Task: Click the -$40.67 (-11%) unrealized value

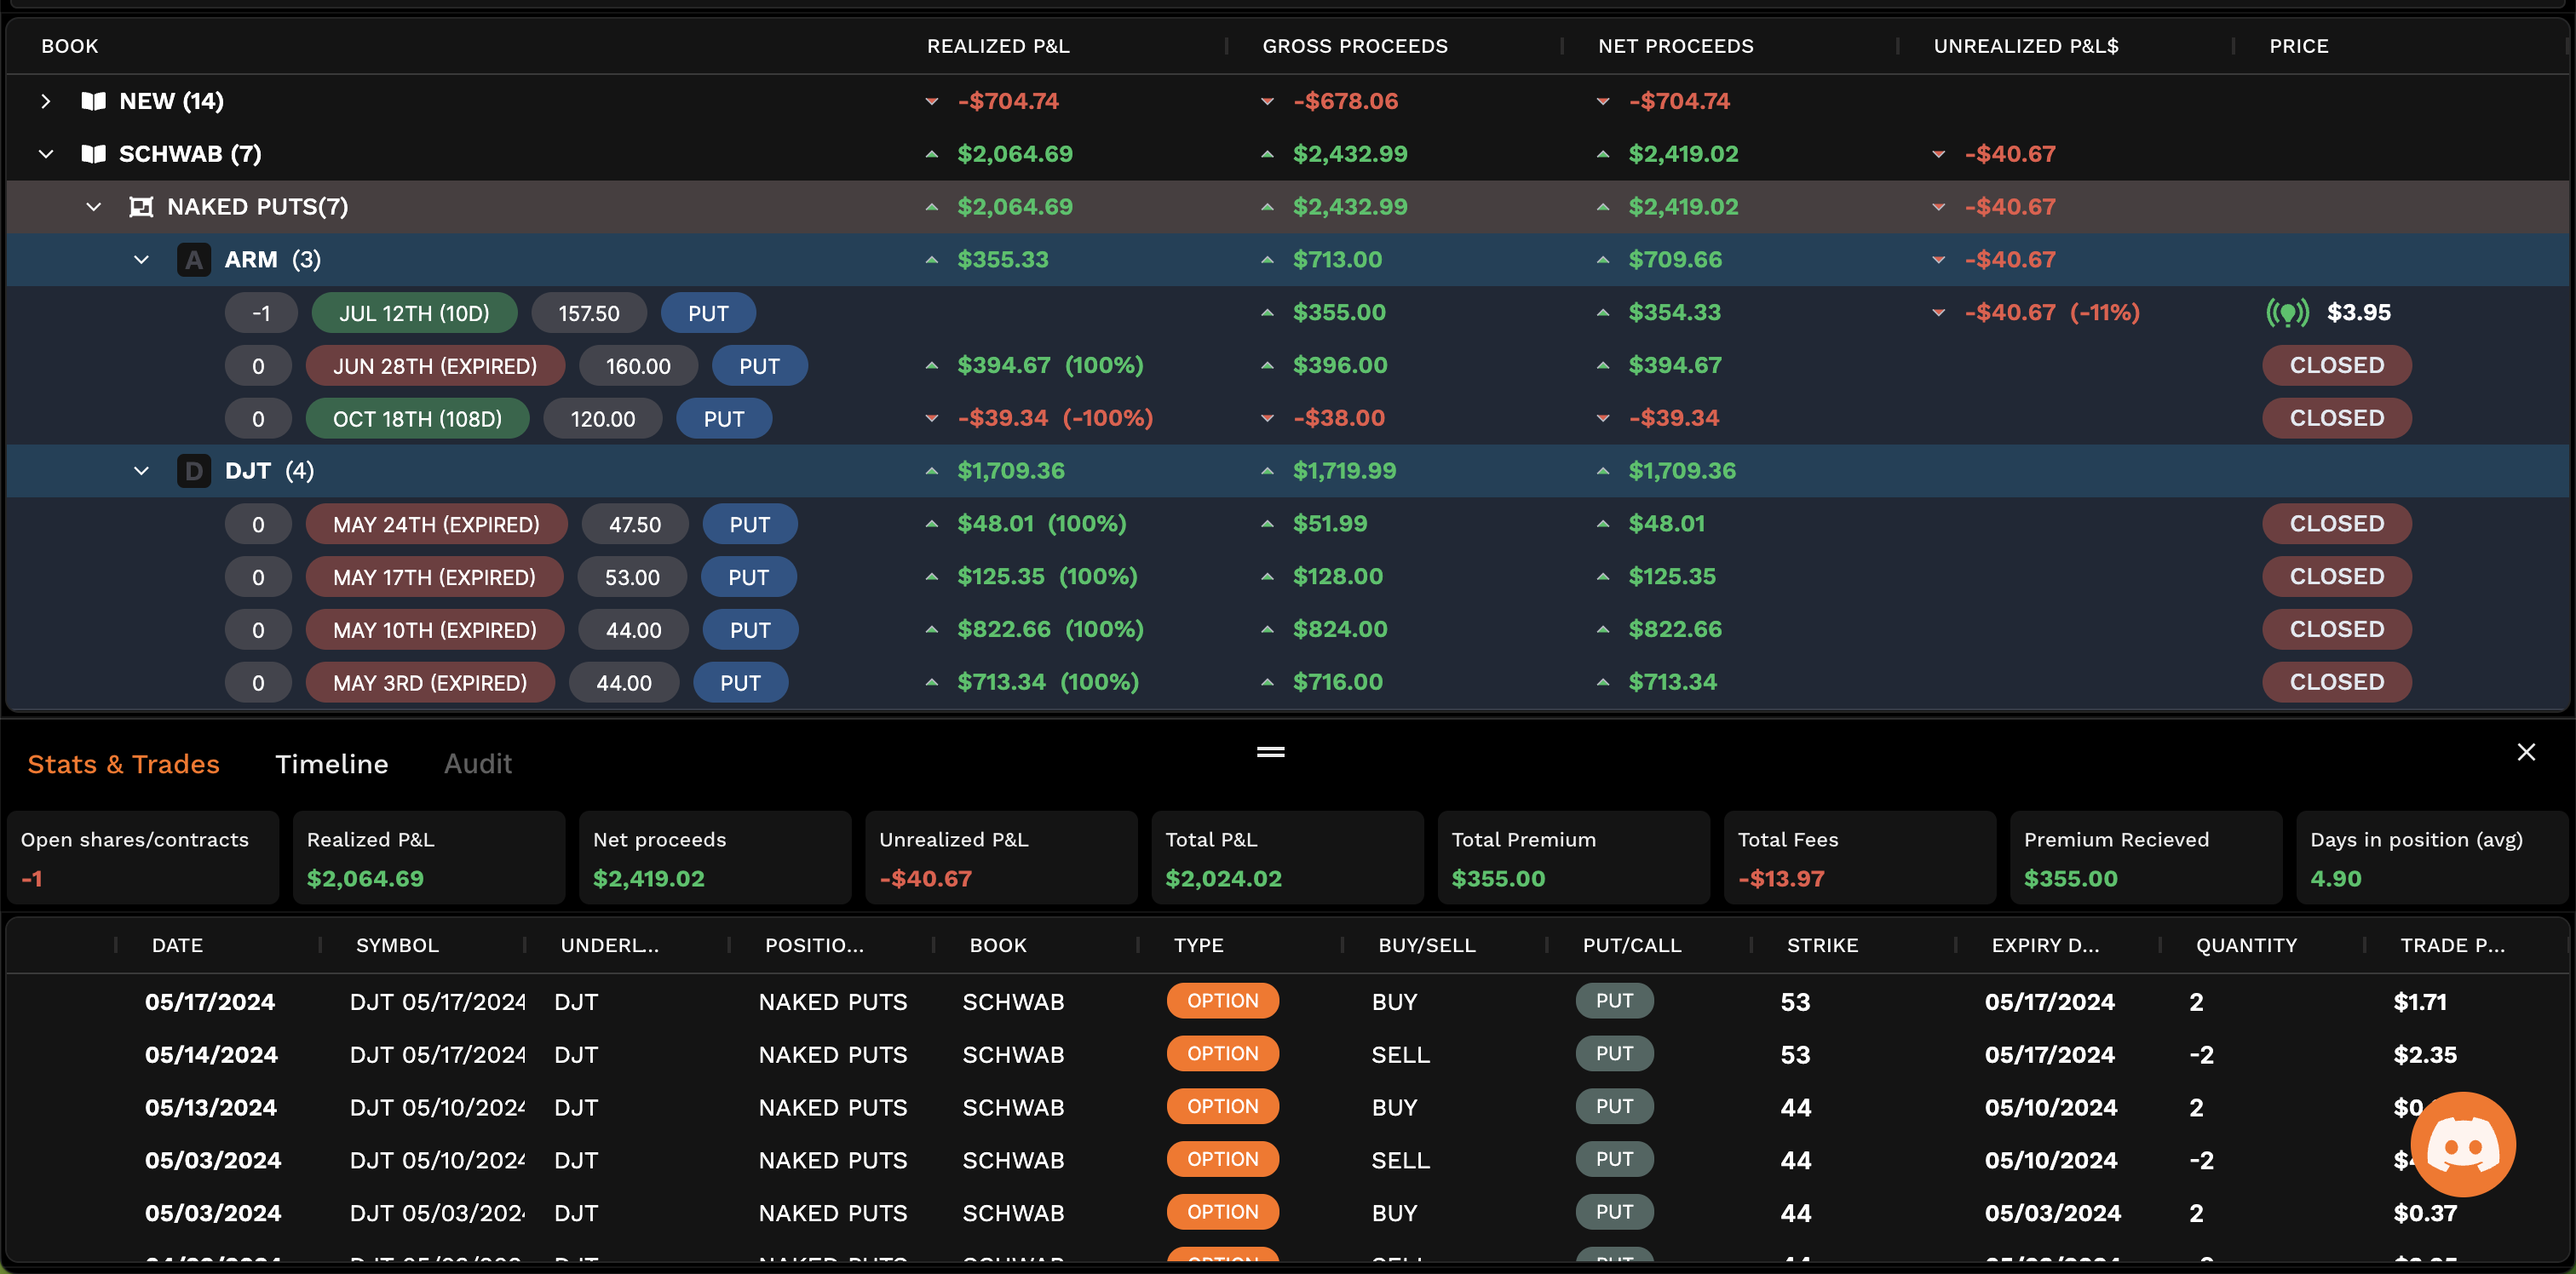Action: tap(2051, 313)
